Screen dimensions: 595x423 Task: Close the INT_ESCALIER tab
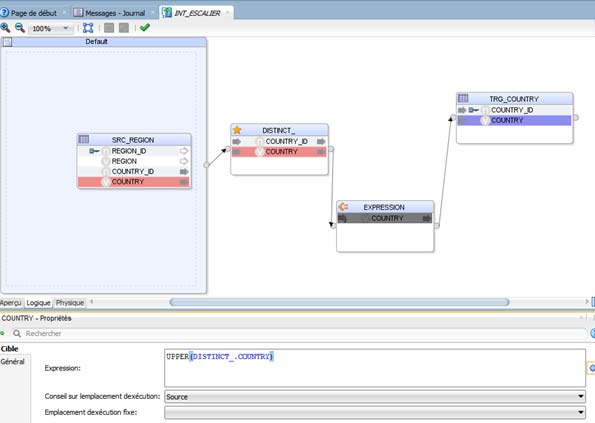click(228, 13)
